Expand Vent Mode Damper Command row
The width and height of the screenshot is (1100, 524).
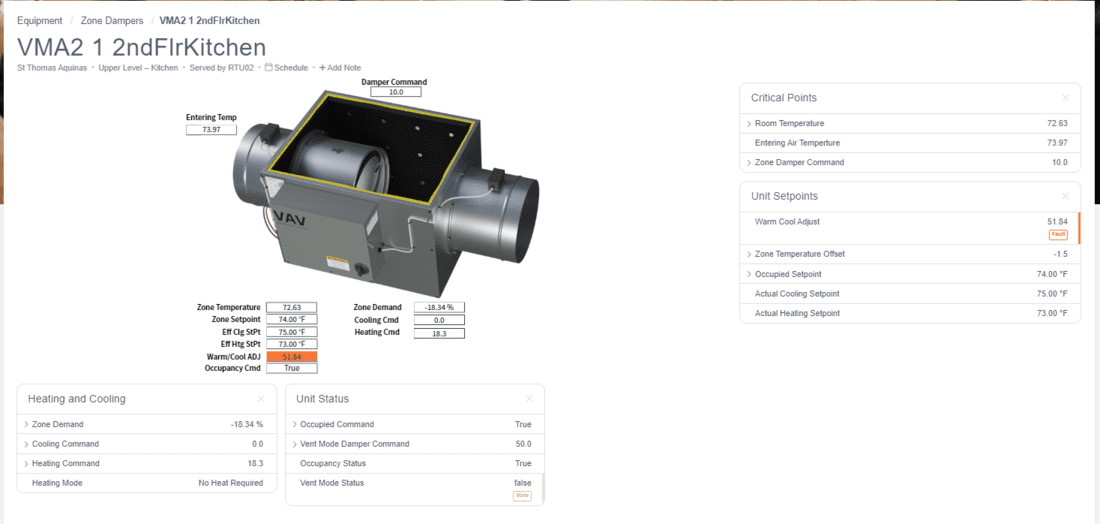(294, 444)
